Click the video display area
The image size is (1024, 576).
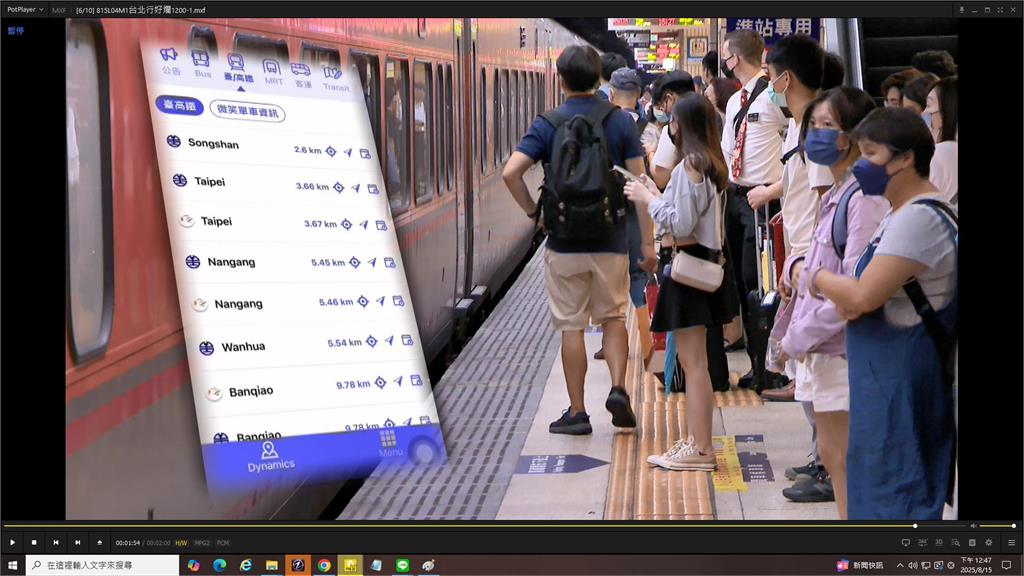(x=511, y=268)
